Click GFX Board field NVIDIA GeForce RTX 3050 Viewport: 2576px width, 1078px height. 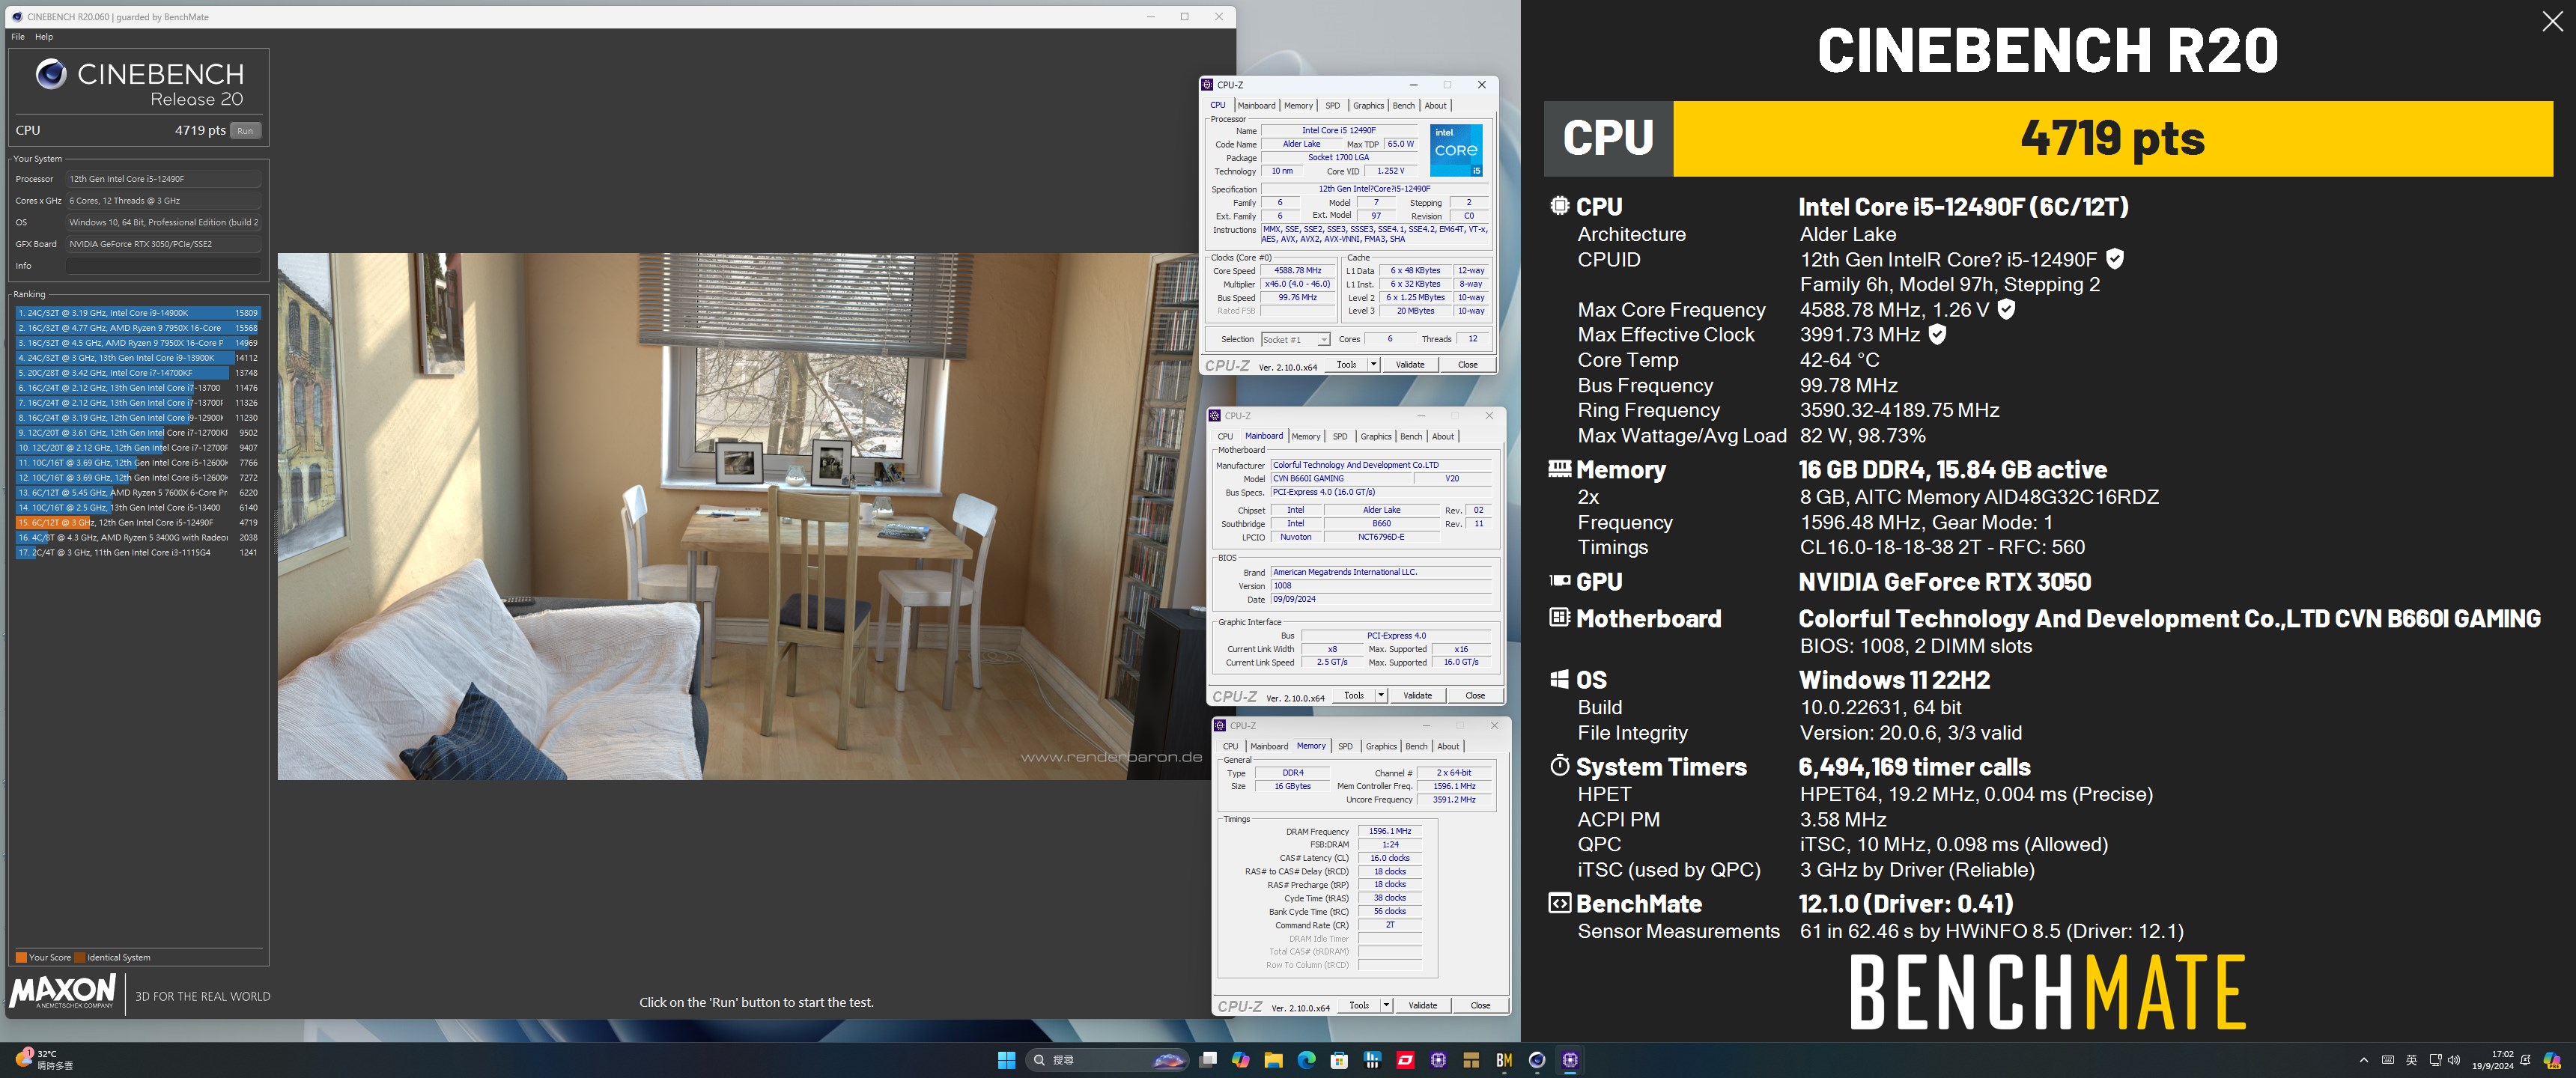click(163, 244)
